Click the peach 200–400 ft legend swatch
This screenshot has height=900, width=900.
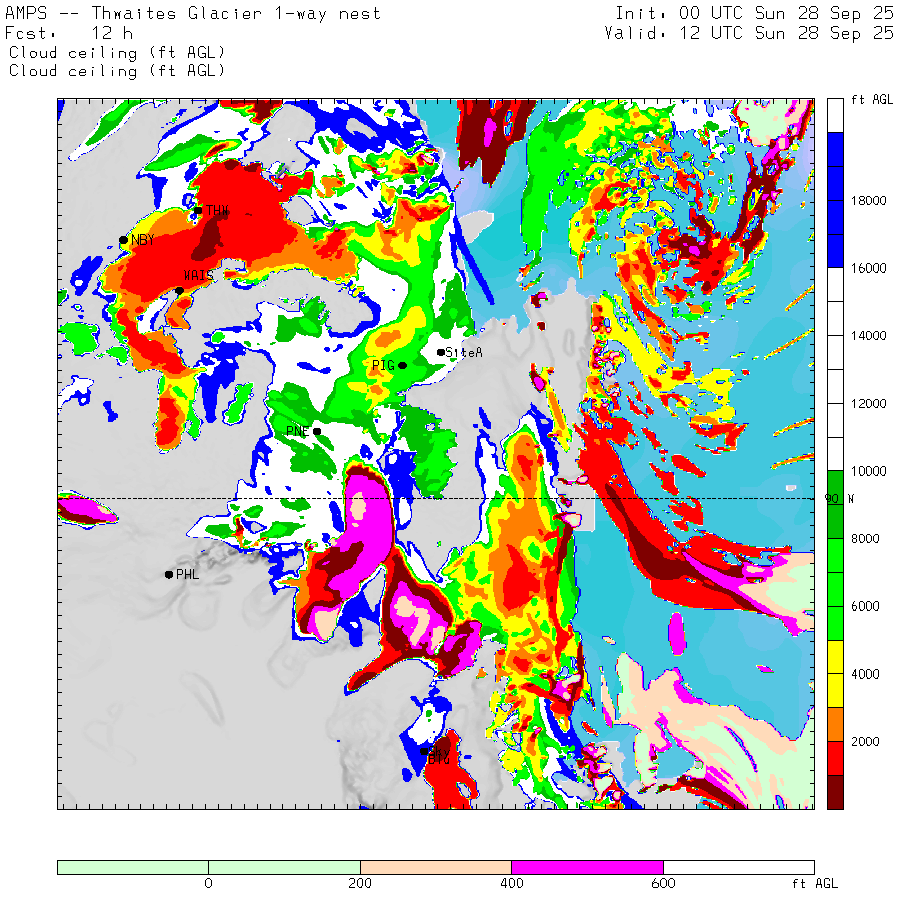[435, 867]
